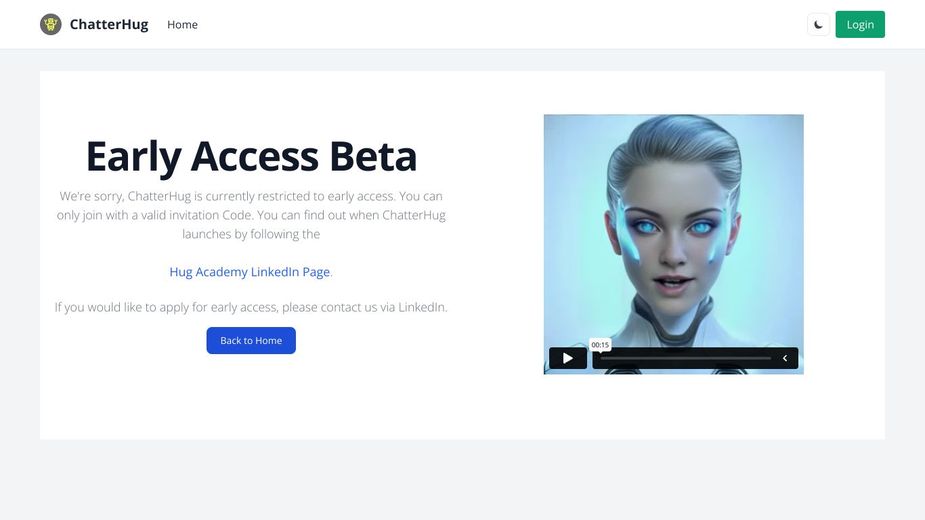This screenshot has width=925, height=520.
Task: Click the middle of the video progress bar
Action: [686, 358]
